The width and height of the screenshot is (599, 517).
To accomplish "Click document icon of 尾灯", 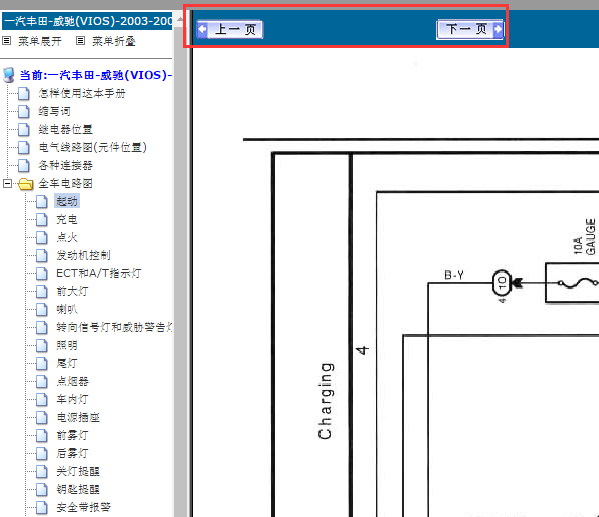I will coord(42,363).
